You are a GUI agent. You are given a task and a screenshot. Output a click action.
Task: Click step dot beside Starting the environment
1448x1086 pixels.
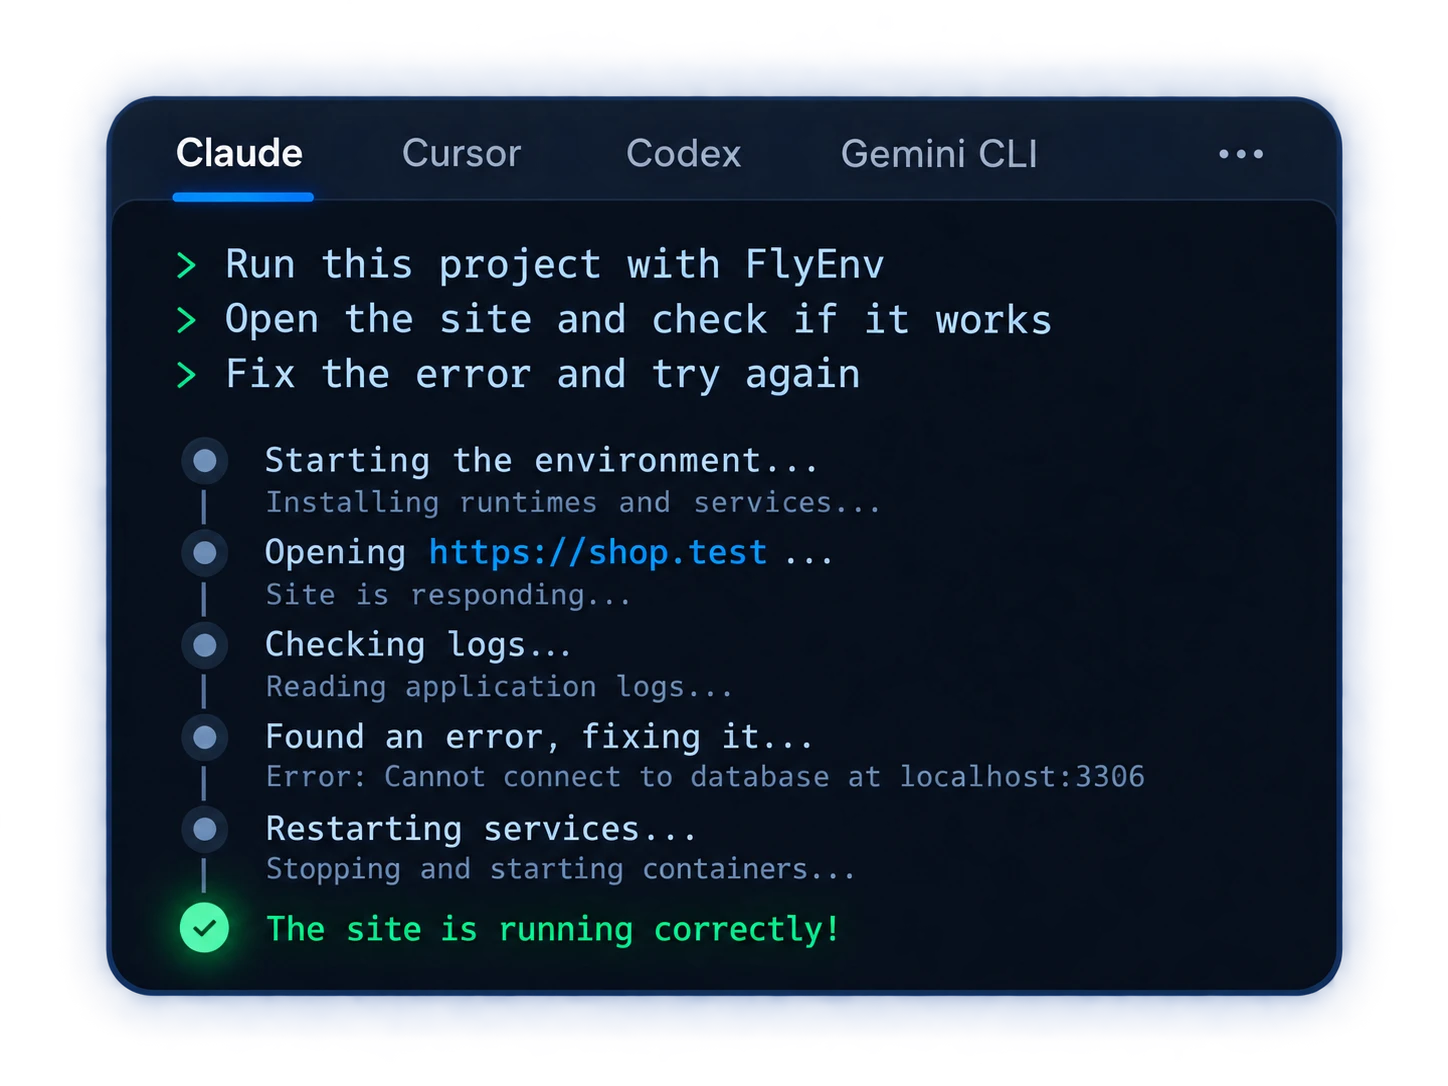coord(205,461)
